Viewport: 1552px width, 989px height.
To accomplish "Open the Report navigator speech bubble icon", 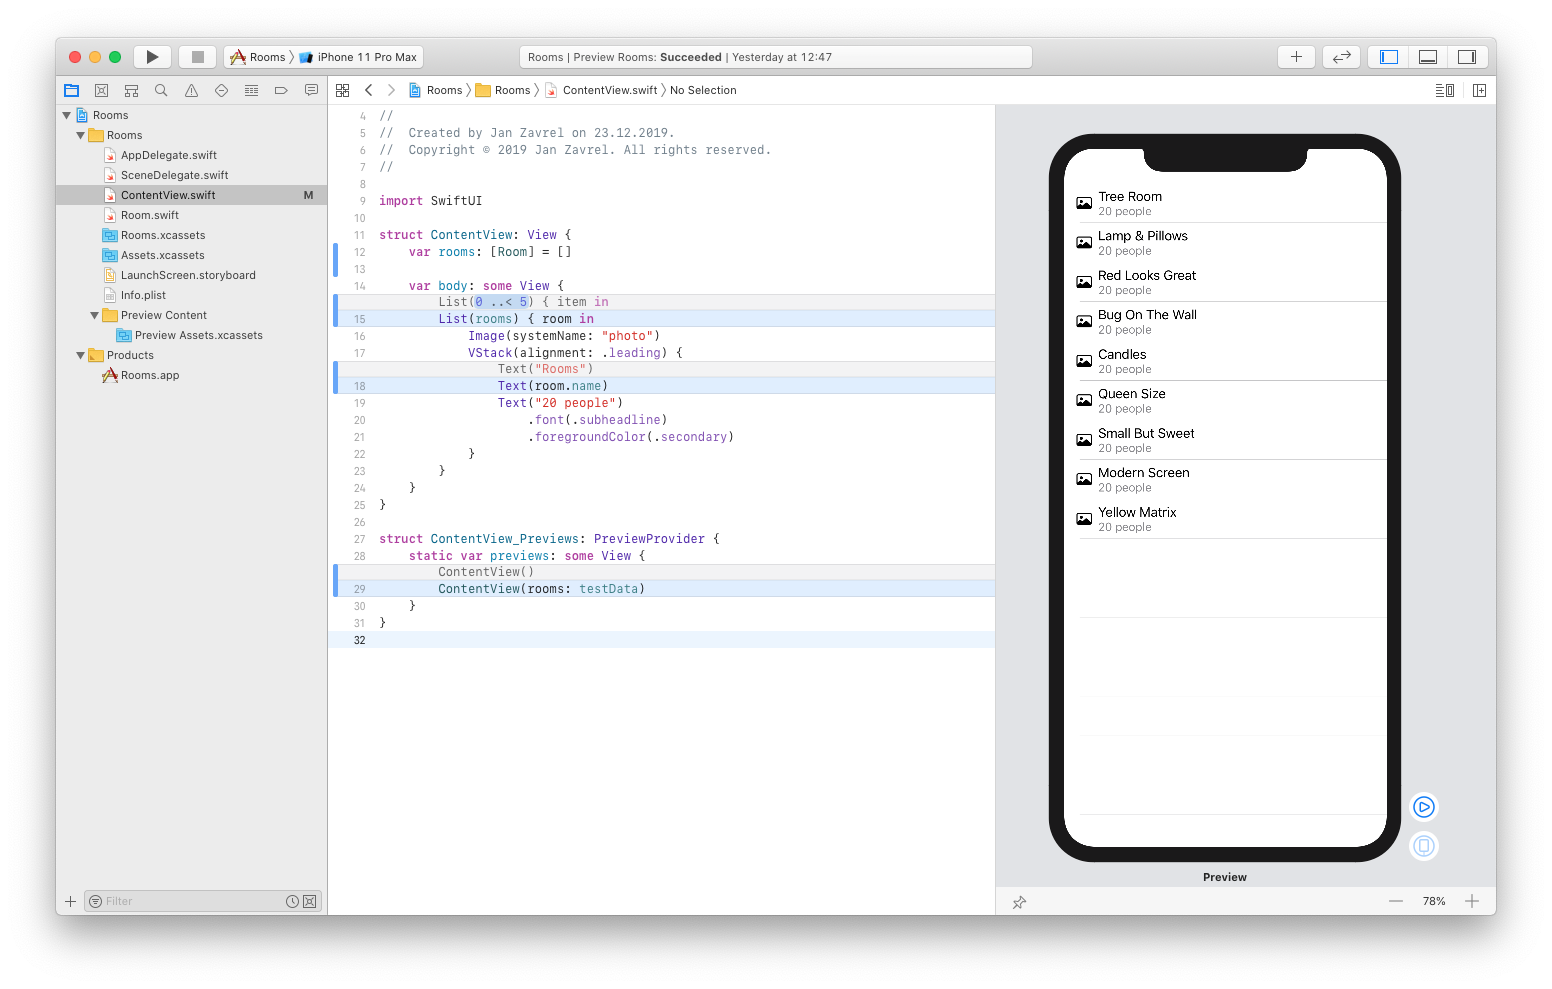I will pyautogui.click(x=311, y=90).
